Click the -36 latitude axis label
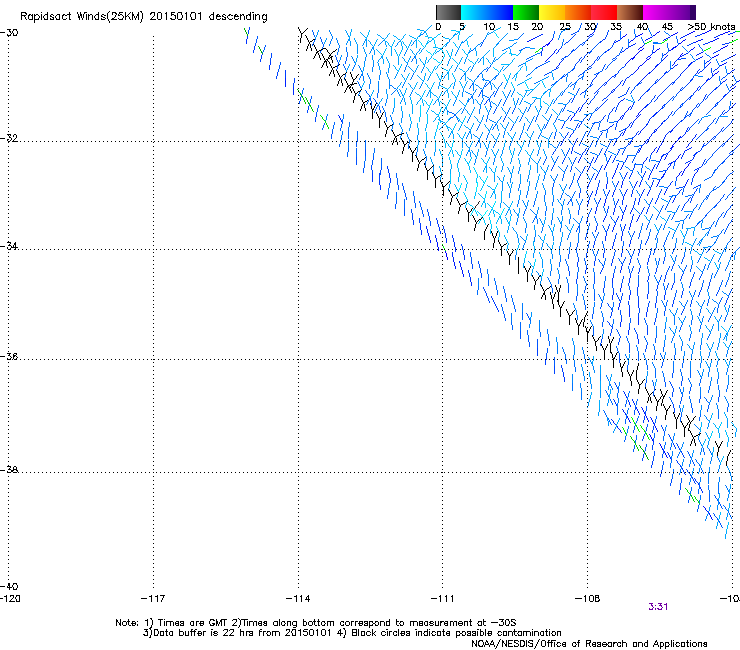 click(9, 356)
